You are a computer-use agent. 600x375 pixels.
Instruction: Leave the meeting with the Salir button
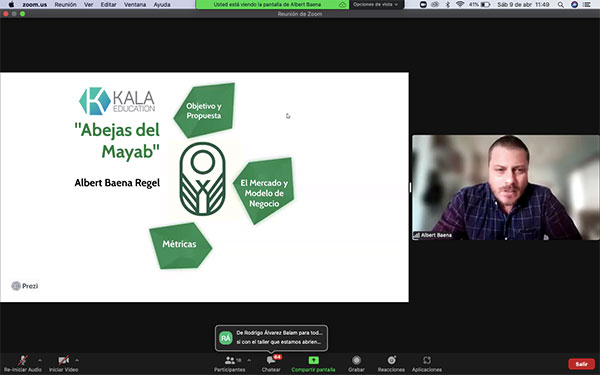(x=581, y=364)
